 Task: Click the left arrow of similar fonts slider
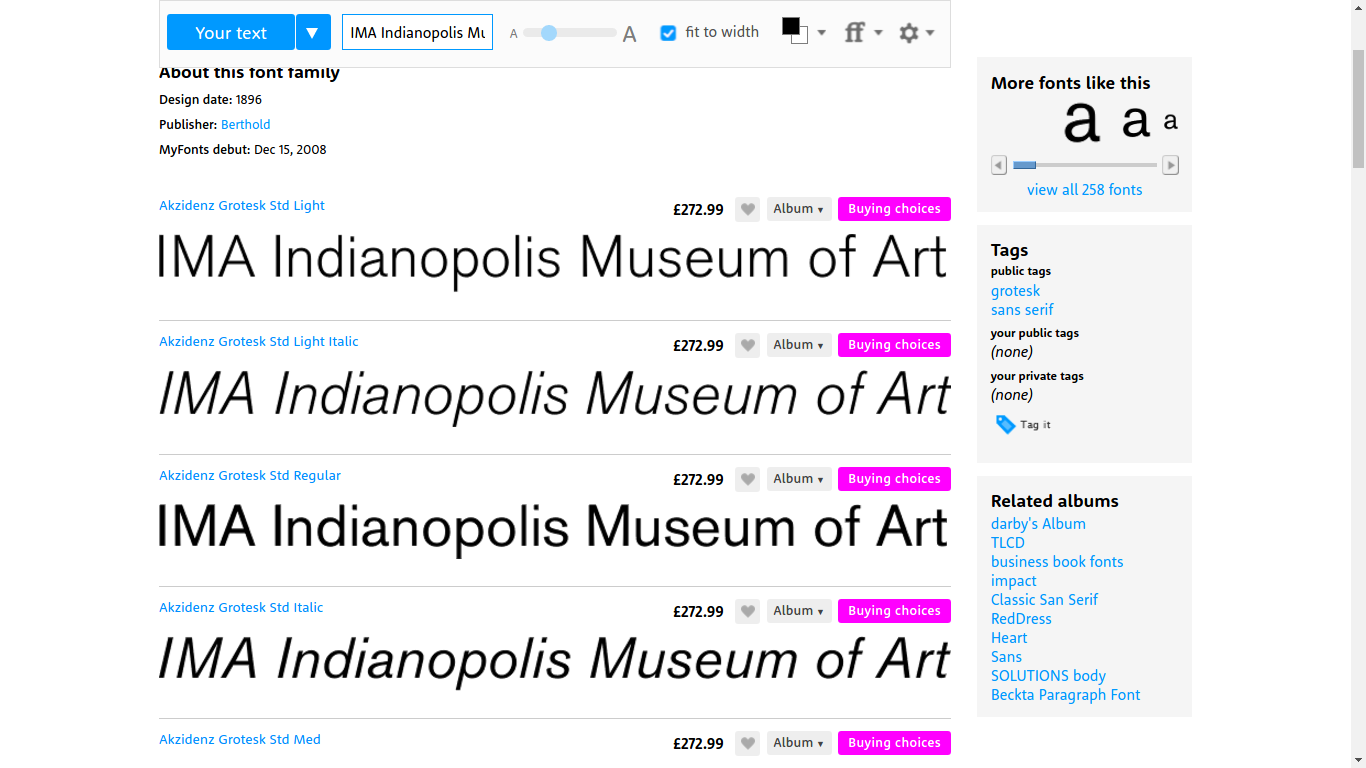(x=999, y=165)
